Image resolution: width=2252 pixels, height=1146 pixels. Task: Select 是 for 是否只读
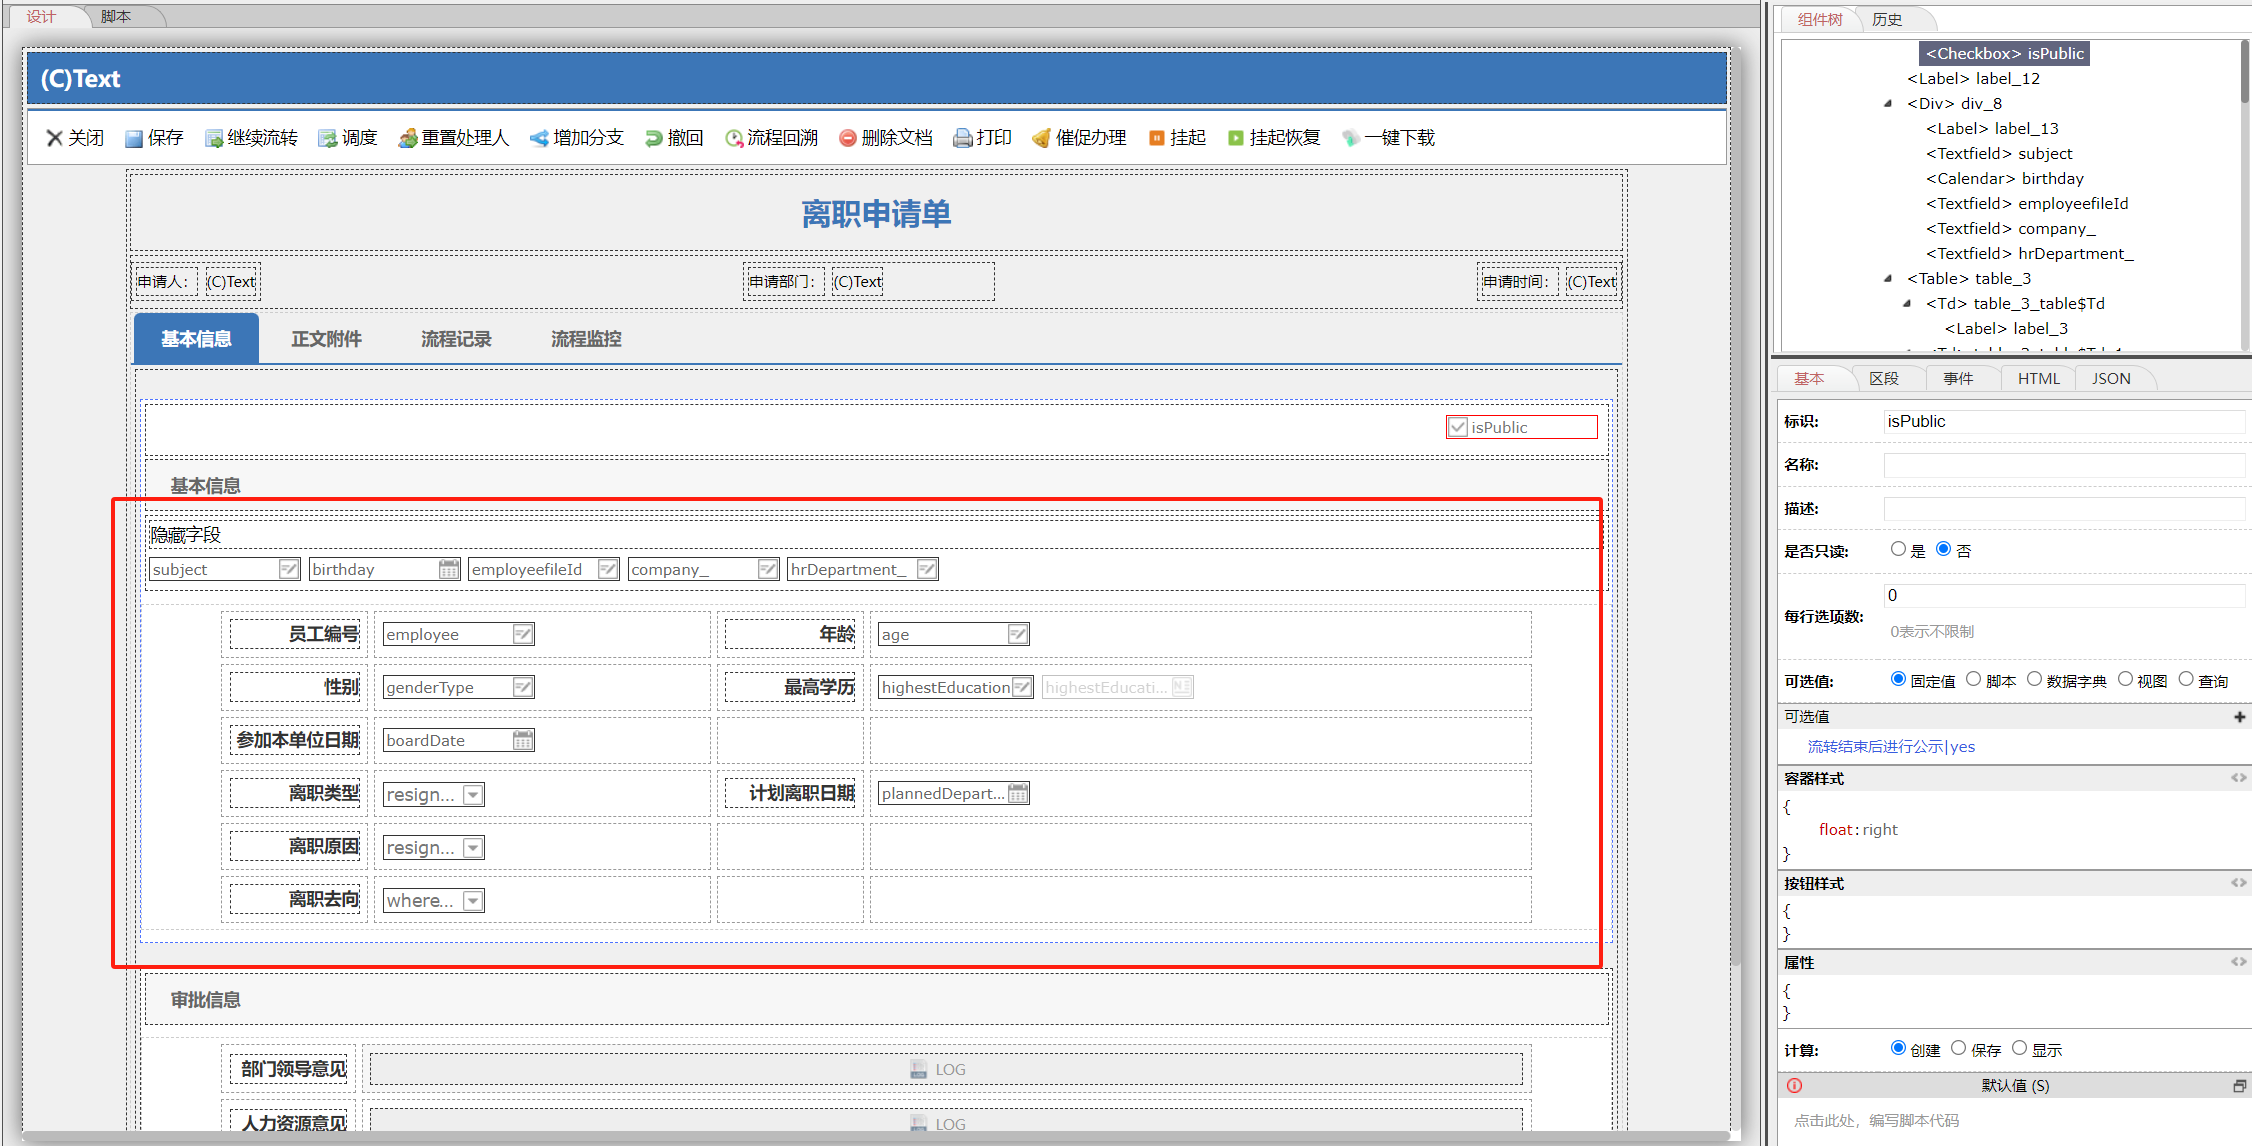coord(1898,549)
